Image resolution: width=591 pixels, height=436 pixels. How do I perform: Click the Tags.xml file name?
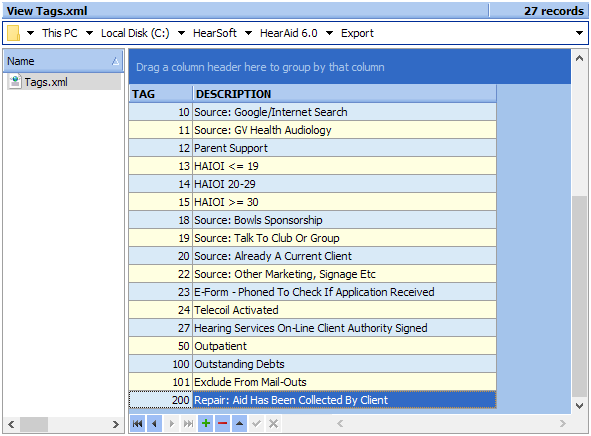tap(46, 82)
